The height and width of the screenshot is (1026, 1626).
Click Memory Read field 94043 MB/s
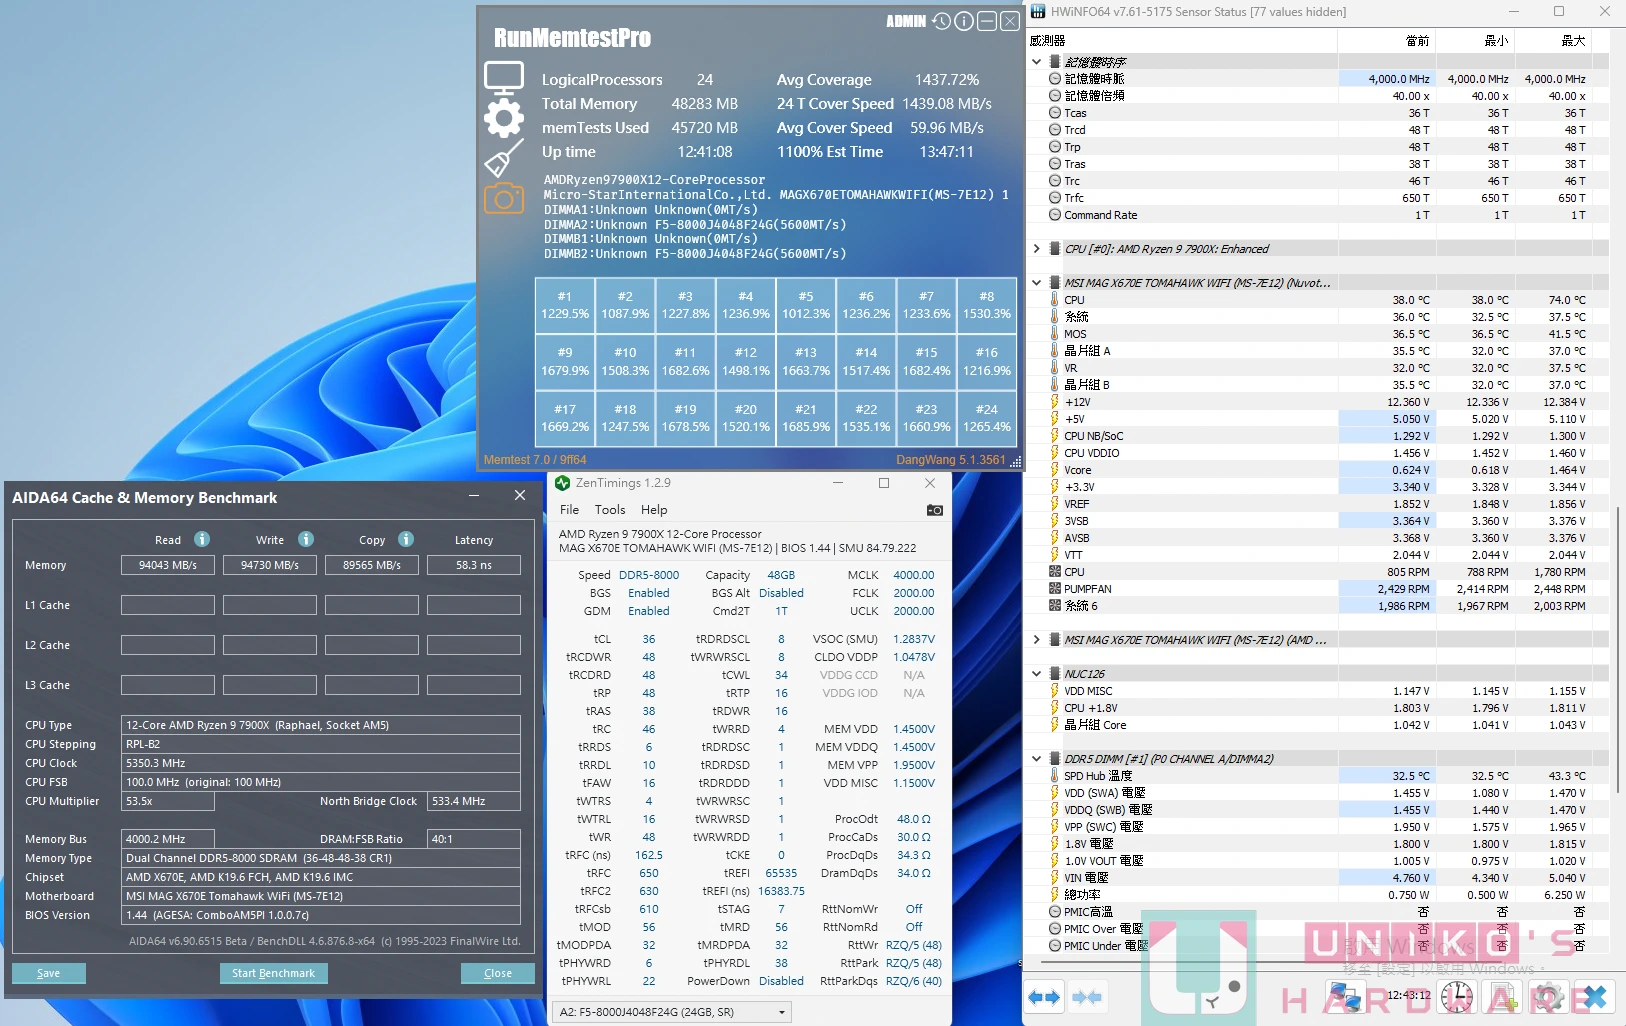pos(168,565)
